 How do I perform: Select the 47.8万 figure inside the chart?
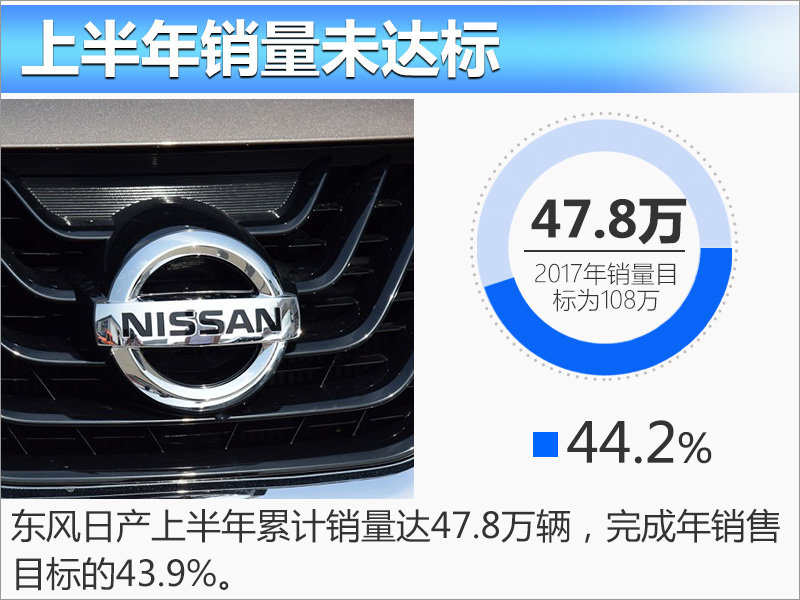tap(608, 221)
